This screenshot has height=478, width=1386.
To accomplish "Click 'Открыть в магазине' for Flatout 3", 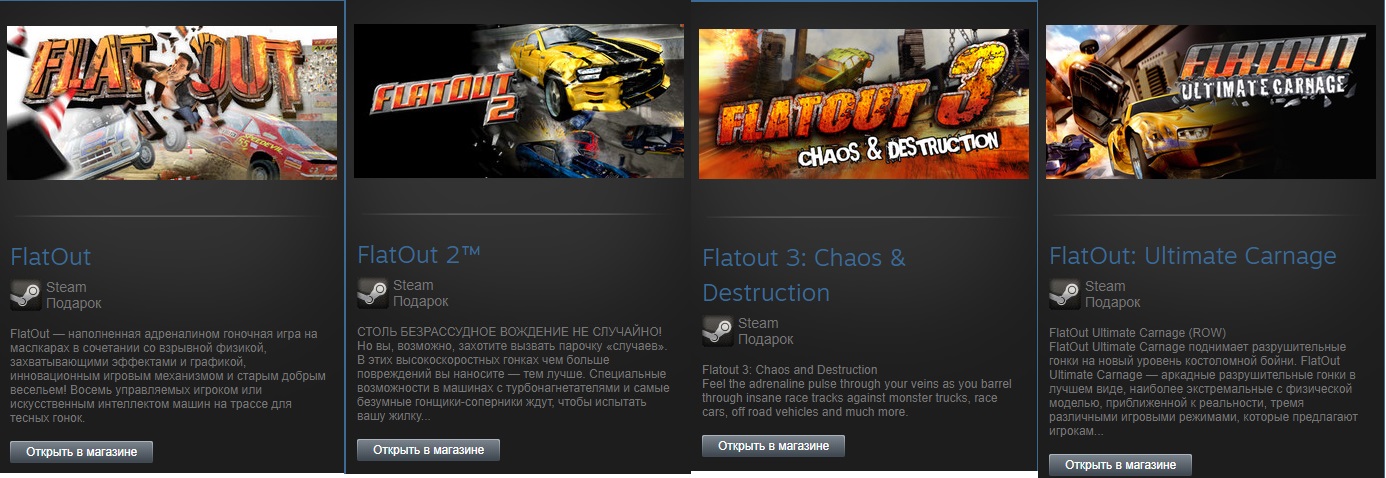I will coord(773,445).
